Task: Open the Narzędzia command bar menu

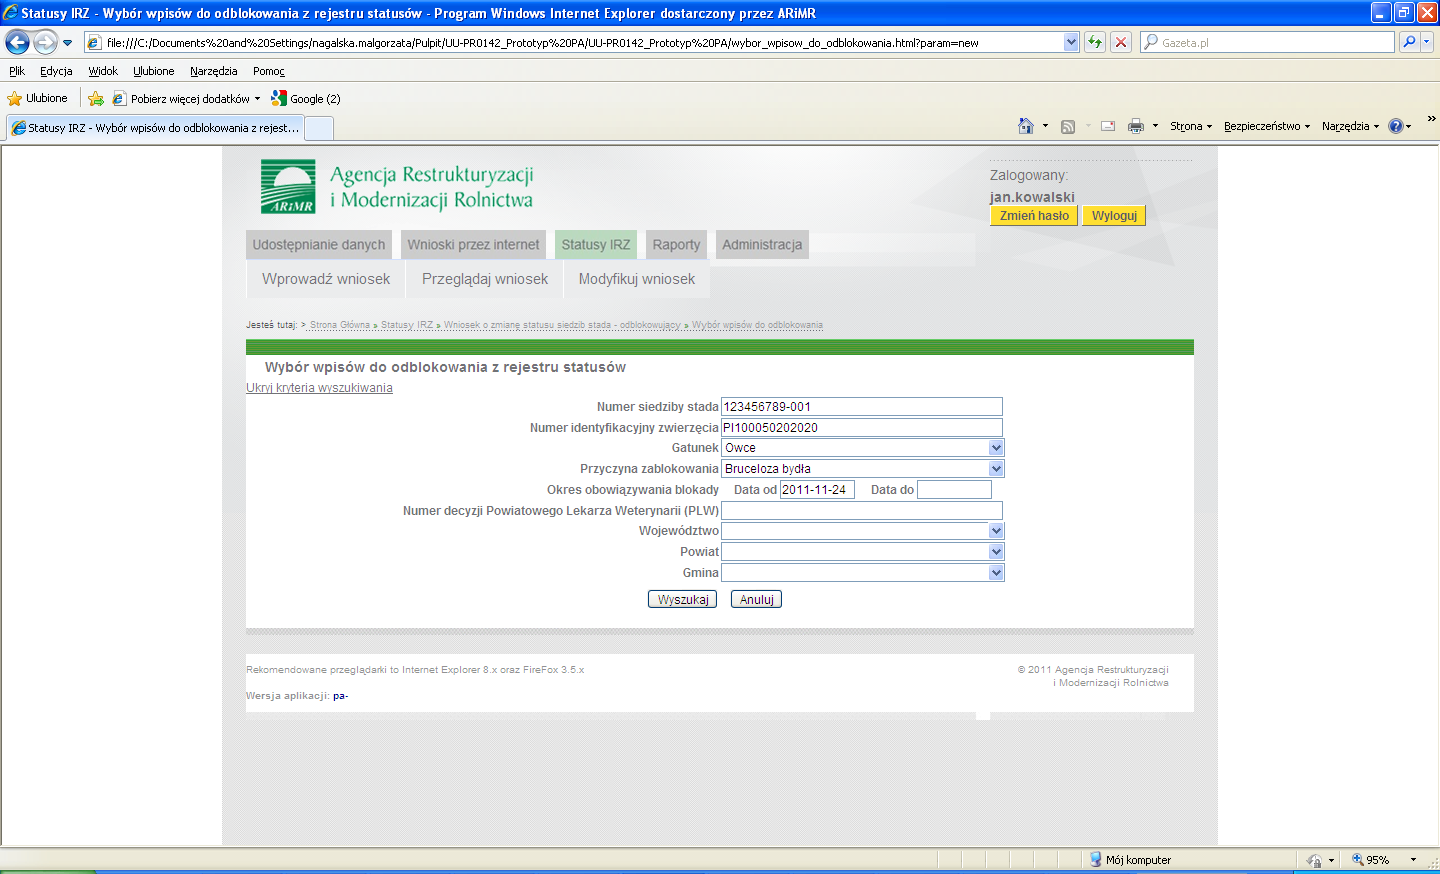Action: (1350, 126)
